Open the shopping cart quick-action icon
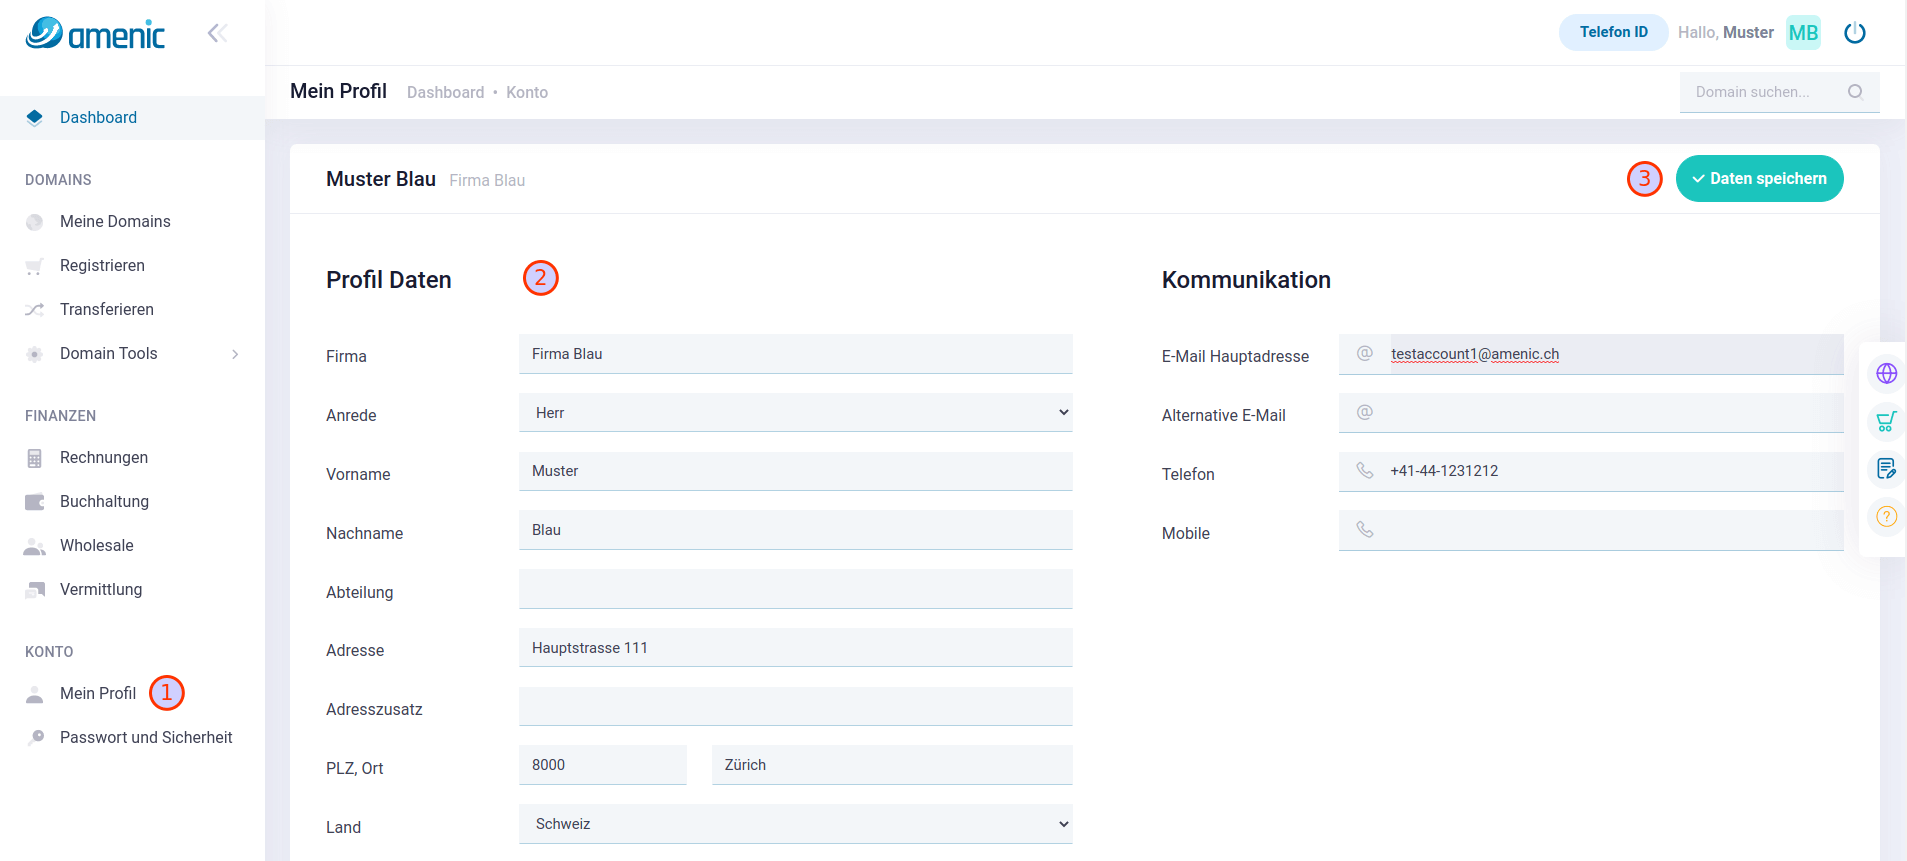The width and height of the screenshot is (1907, 861). click(x=1886, y=421)
